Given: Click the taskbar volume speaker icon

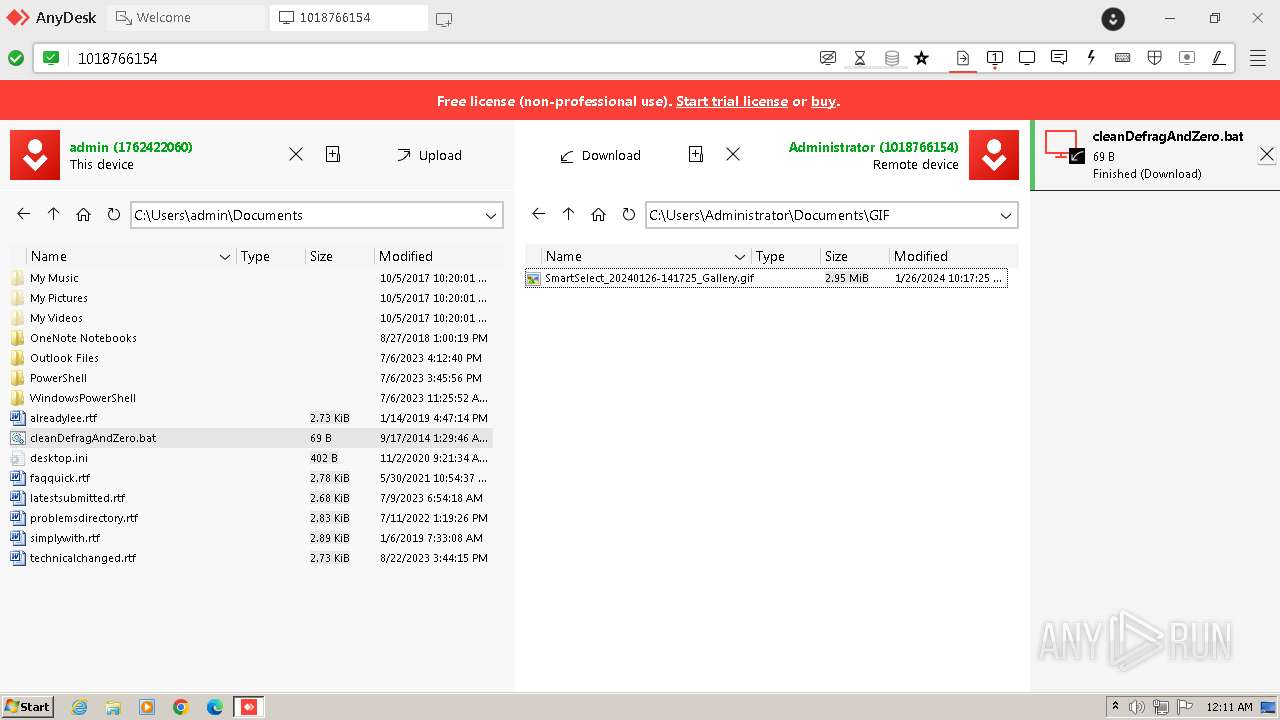Looking at the screenshot, I should (x=1137, y=707).
